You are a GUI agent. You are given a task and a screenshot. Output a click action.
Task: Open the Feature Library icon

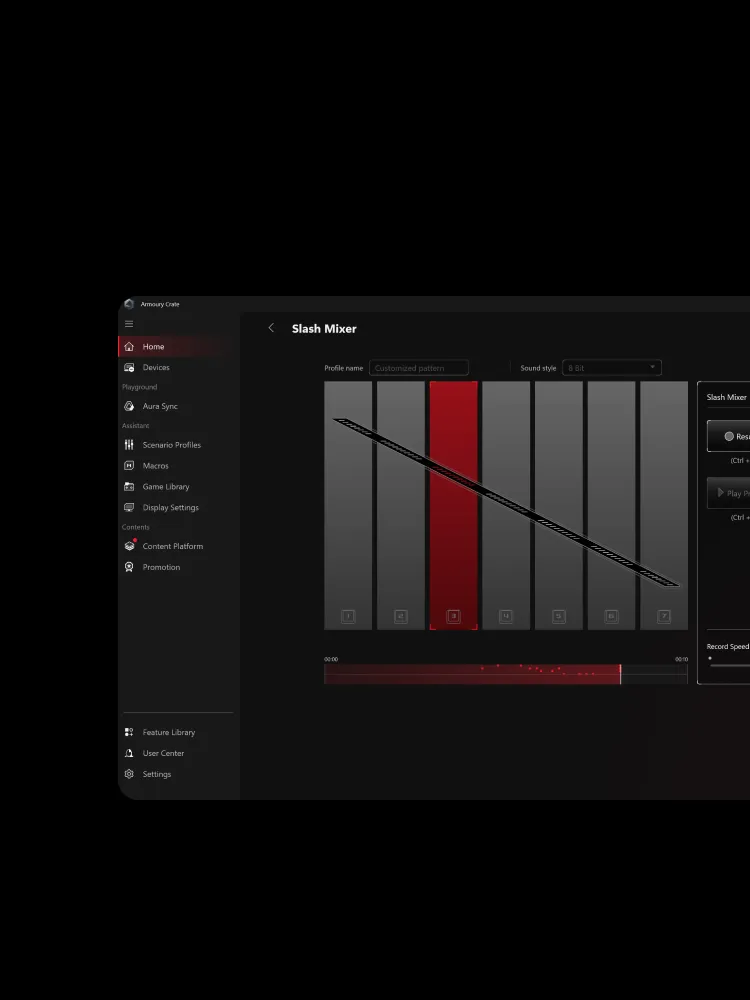(129, 732)
